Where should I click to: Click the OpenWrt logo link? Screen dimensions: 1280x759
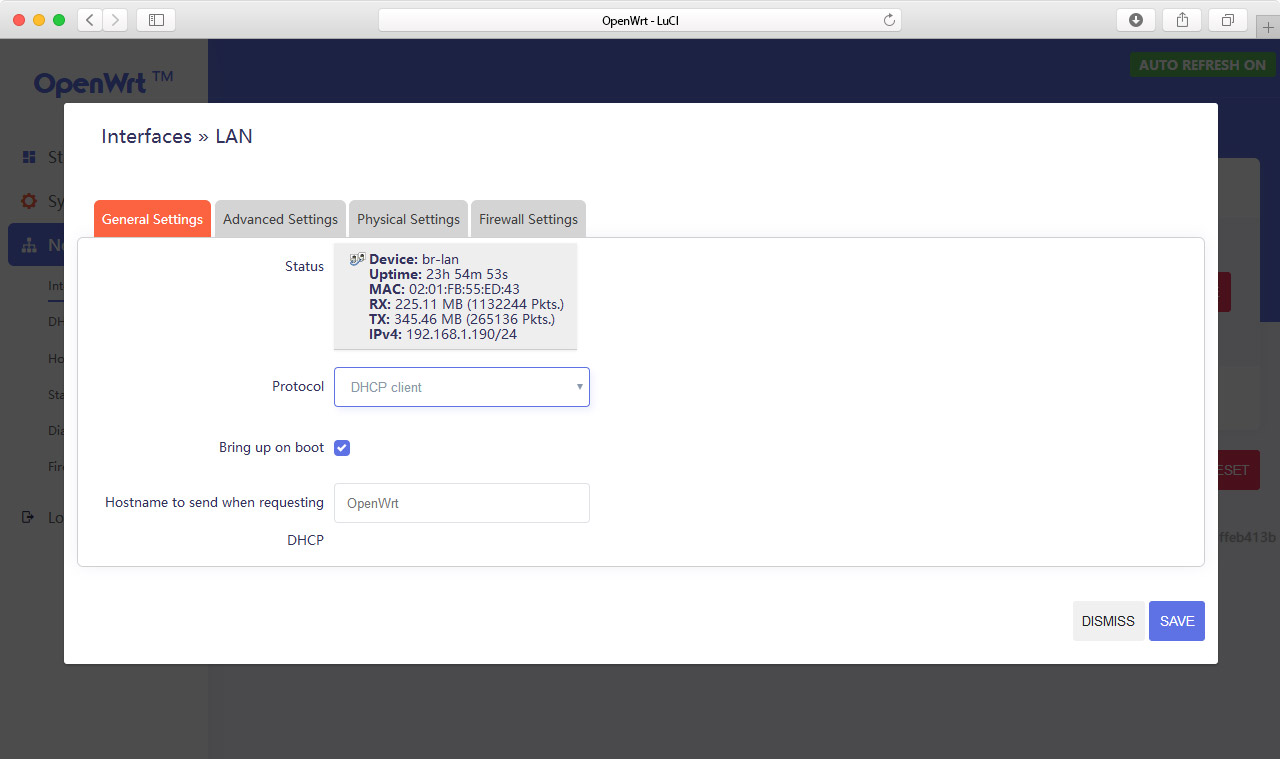tap(104, 82)
